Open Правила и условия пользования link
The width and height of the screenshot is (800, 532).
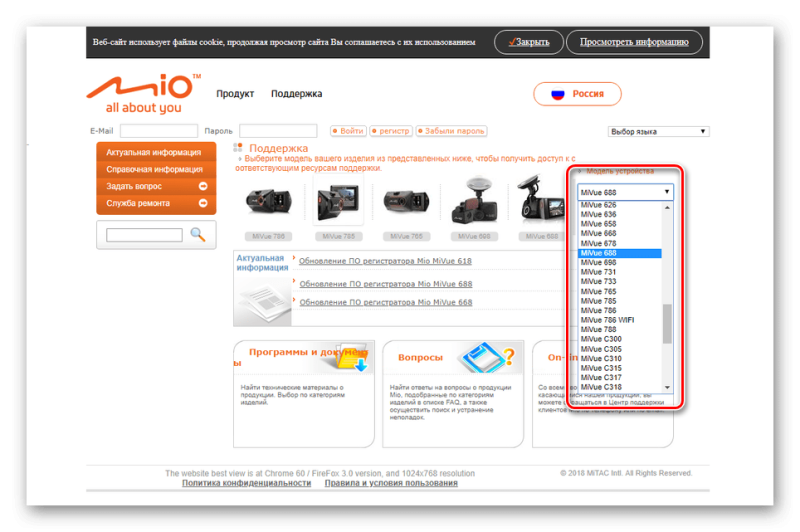391,483
